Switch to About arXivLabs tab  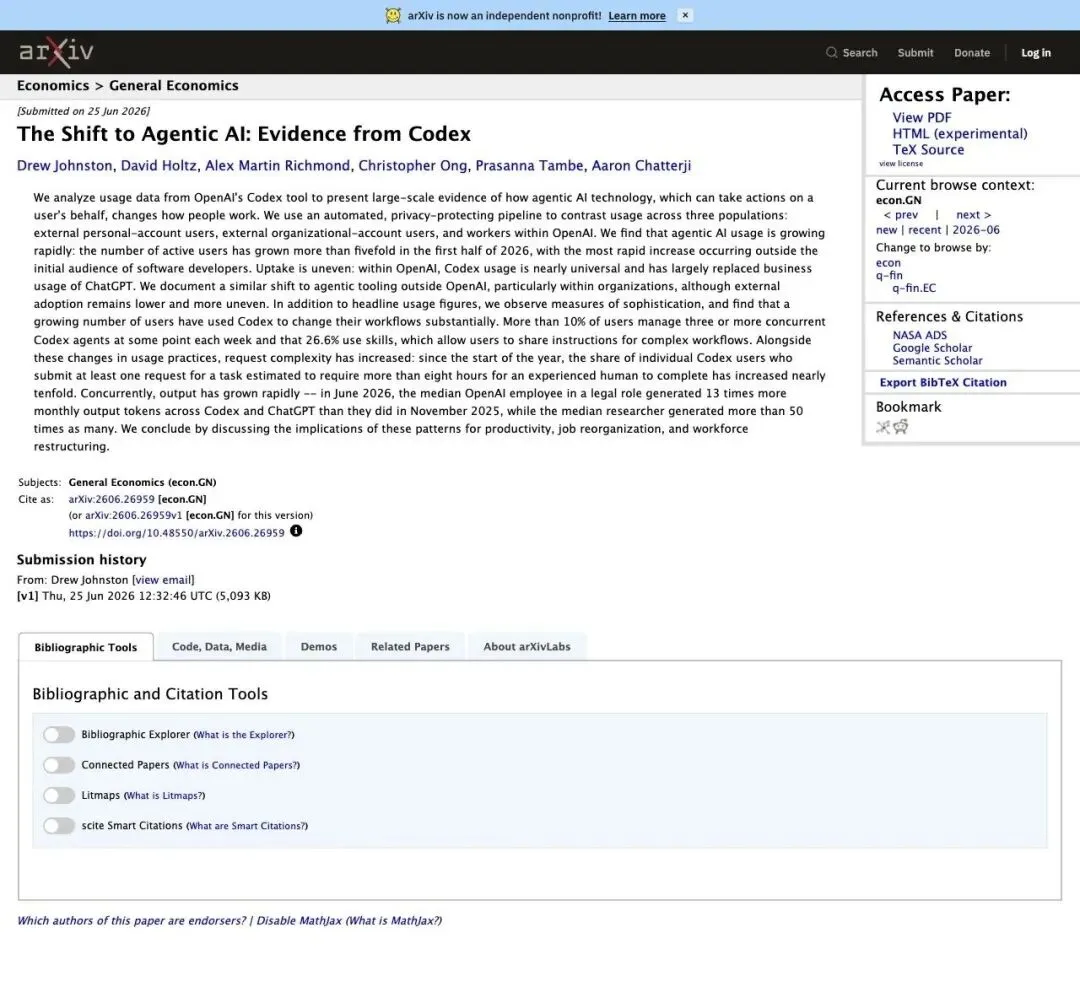pyautogui.click(x=527, y=647)
